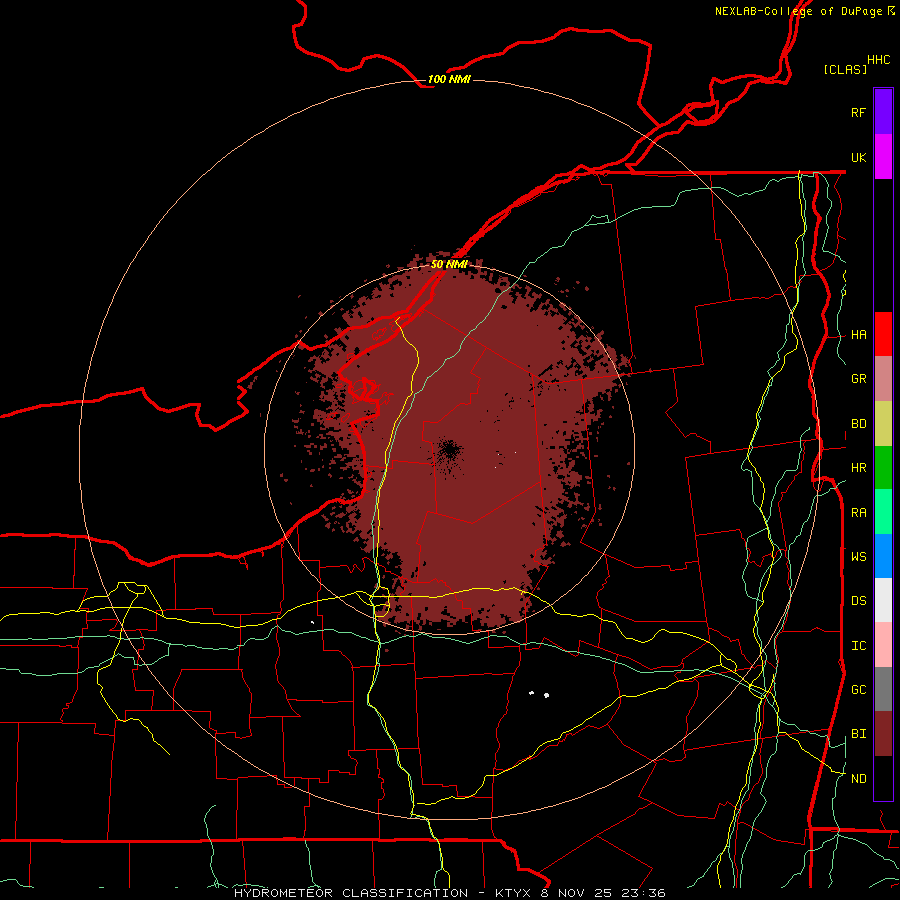This screenshot has height=900, width=900.
Task: Click the 'GC' legend label
Action: coord(859,690)
